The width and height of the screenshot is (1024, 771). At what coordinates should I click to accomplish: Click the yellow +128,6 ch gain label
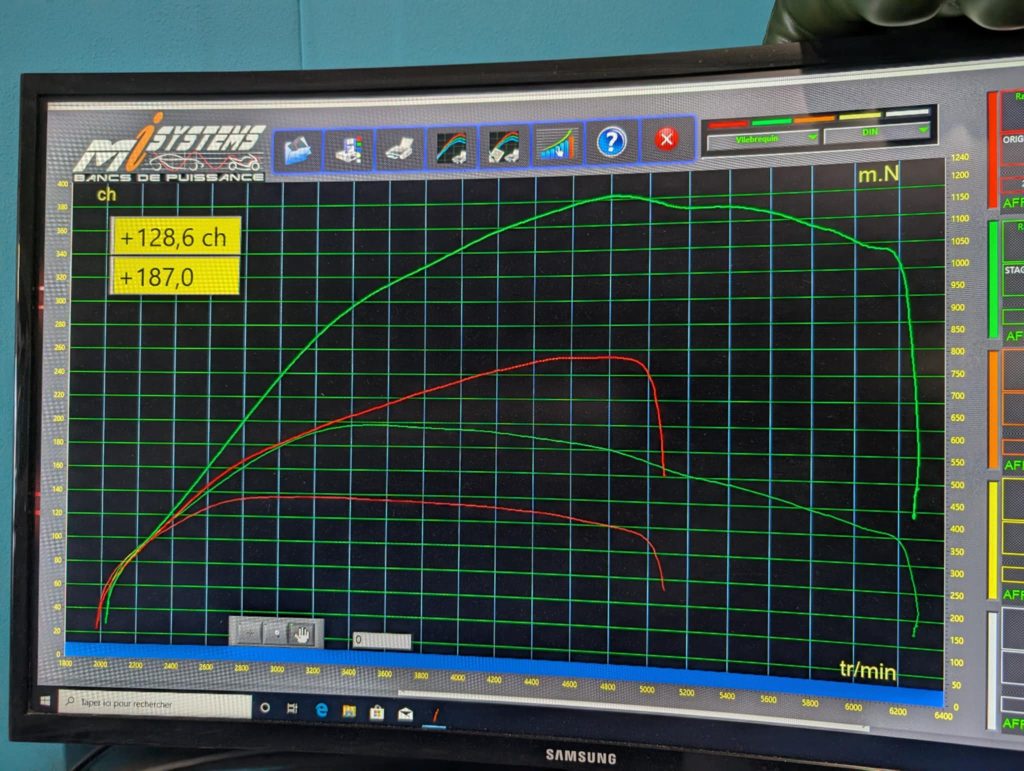175,238
